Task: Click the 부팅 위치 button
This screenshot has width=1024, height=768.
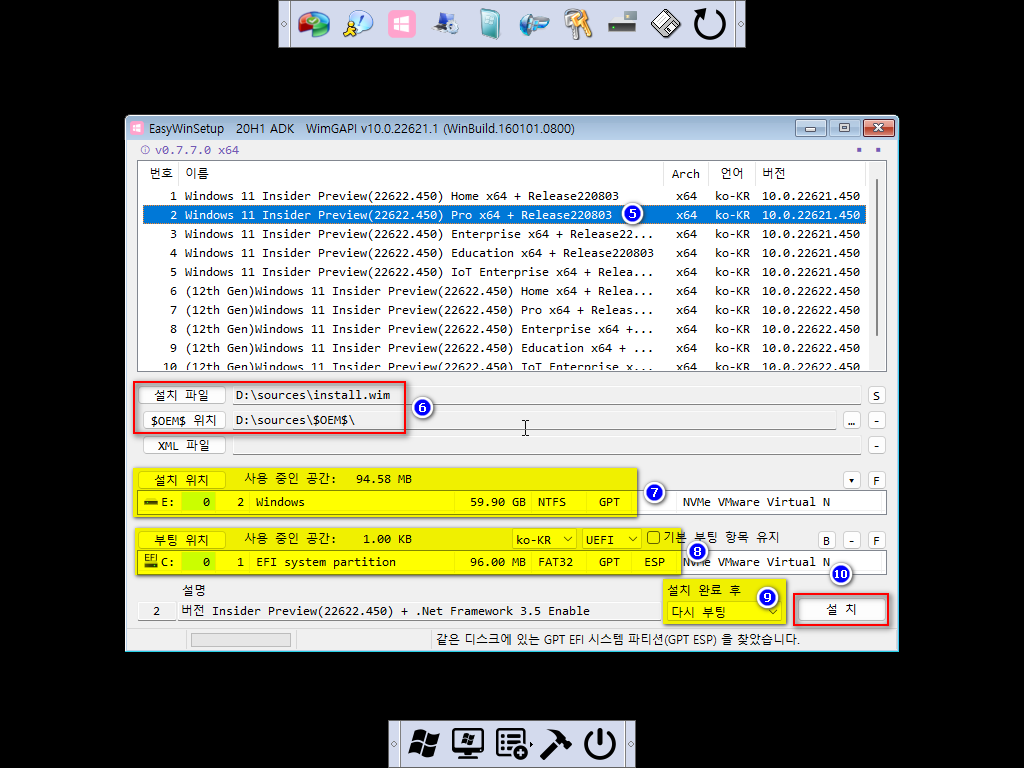Action: coord(181,540)
